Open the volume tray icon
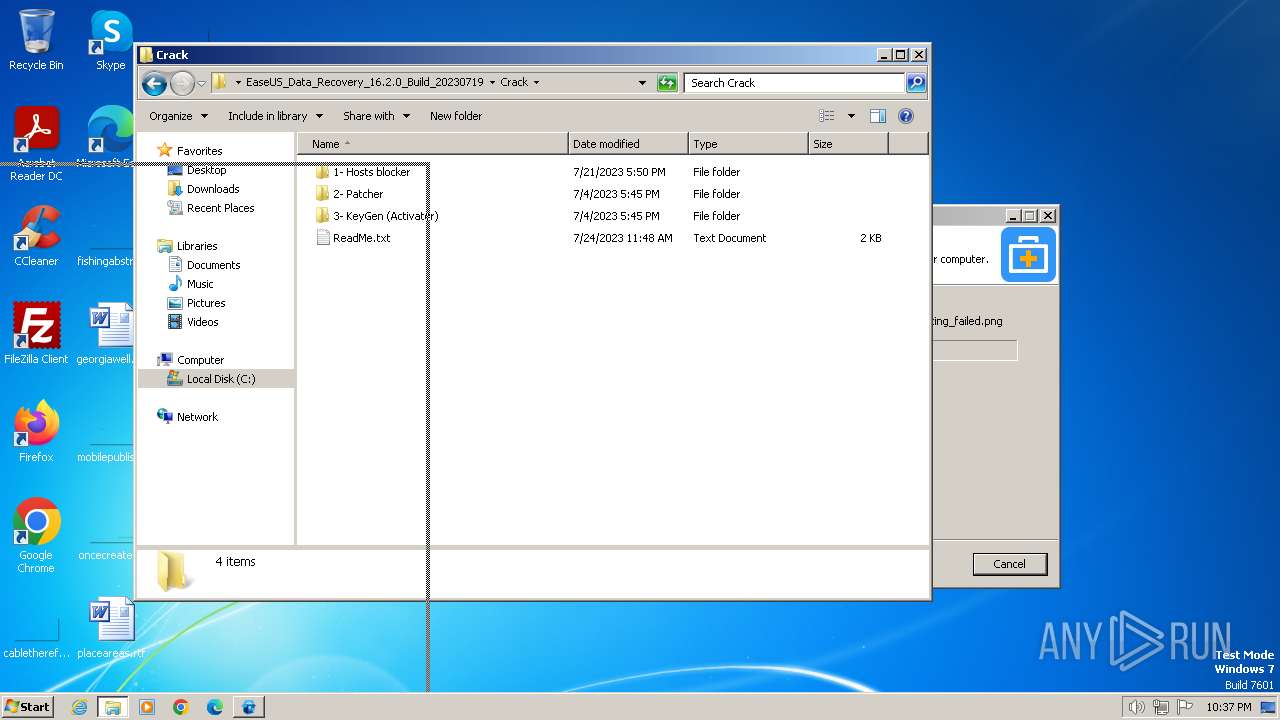 tap(1137, 707)
